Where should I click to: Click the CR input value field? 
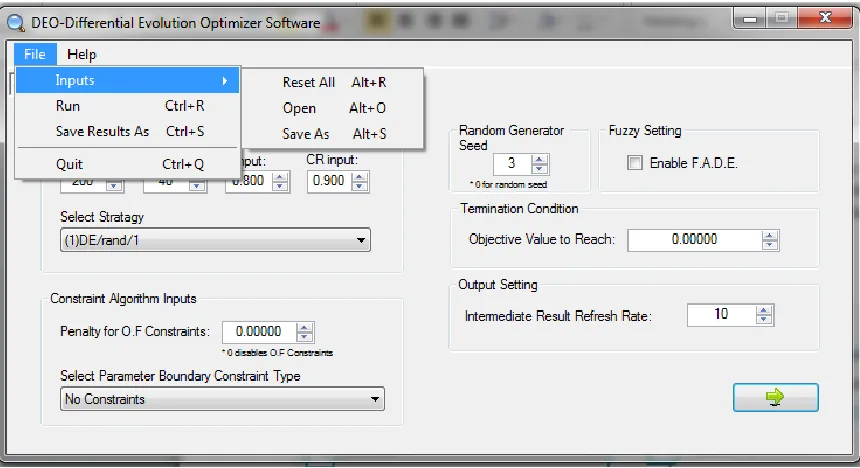[329, 181]
